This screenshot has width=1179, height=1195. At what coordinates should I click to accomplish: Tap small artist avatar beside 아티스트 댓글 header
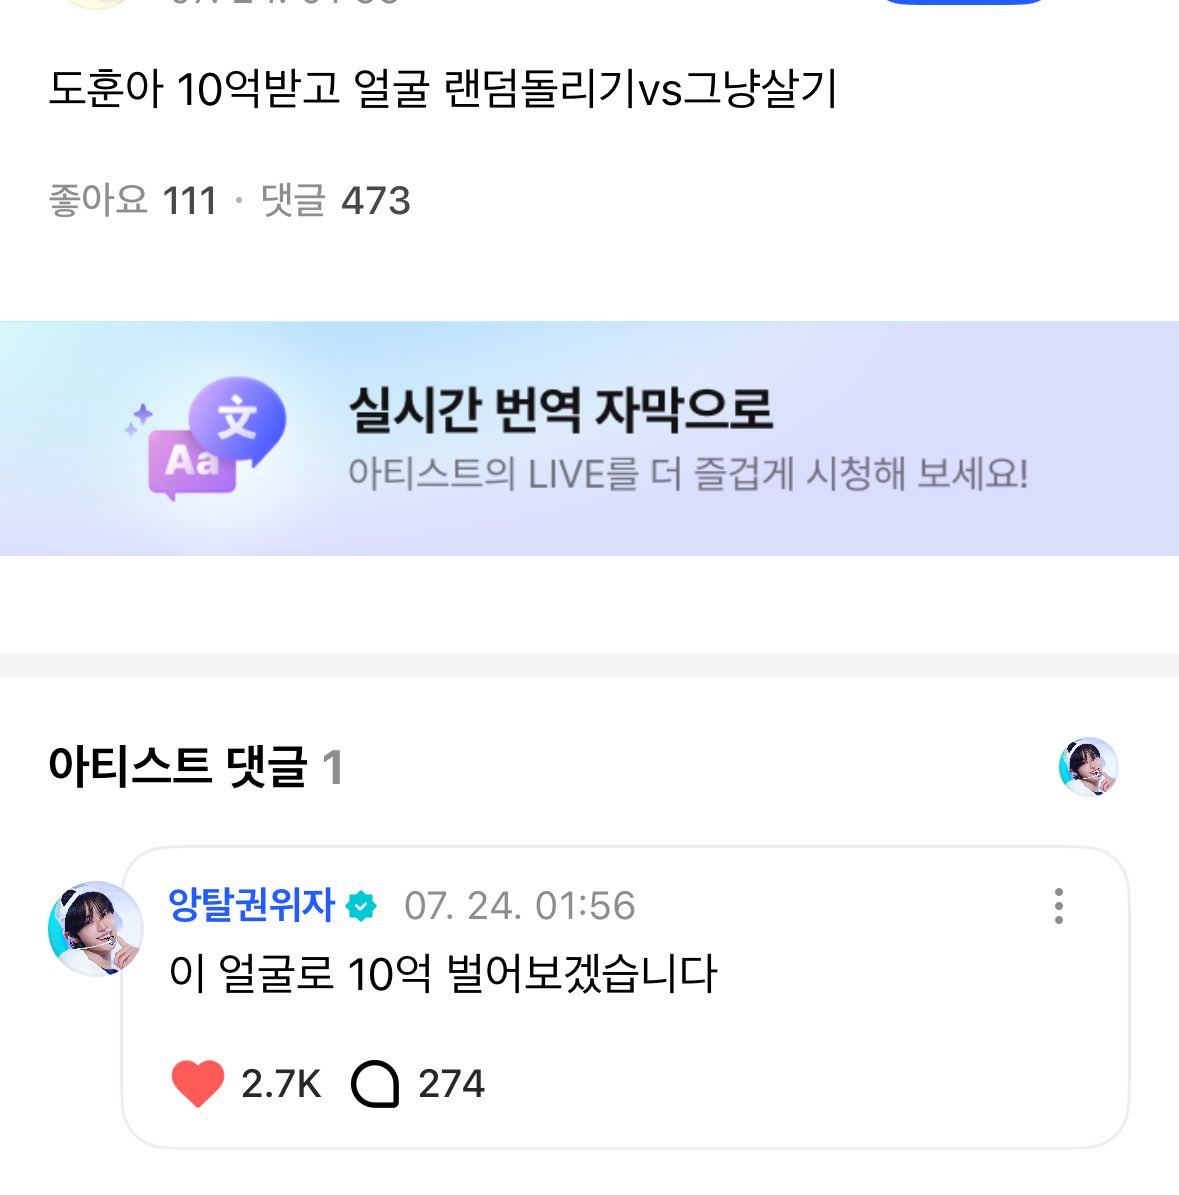1088,768
